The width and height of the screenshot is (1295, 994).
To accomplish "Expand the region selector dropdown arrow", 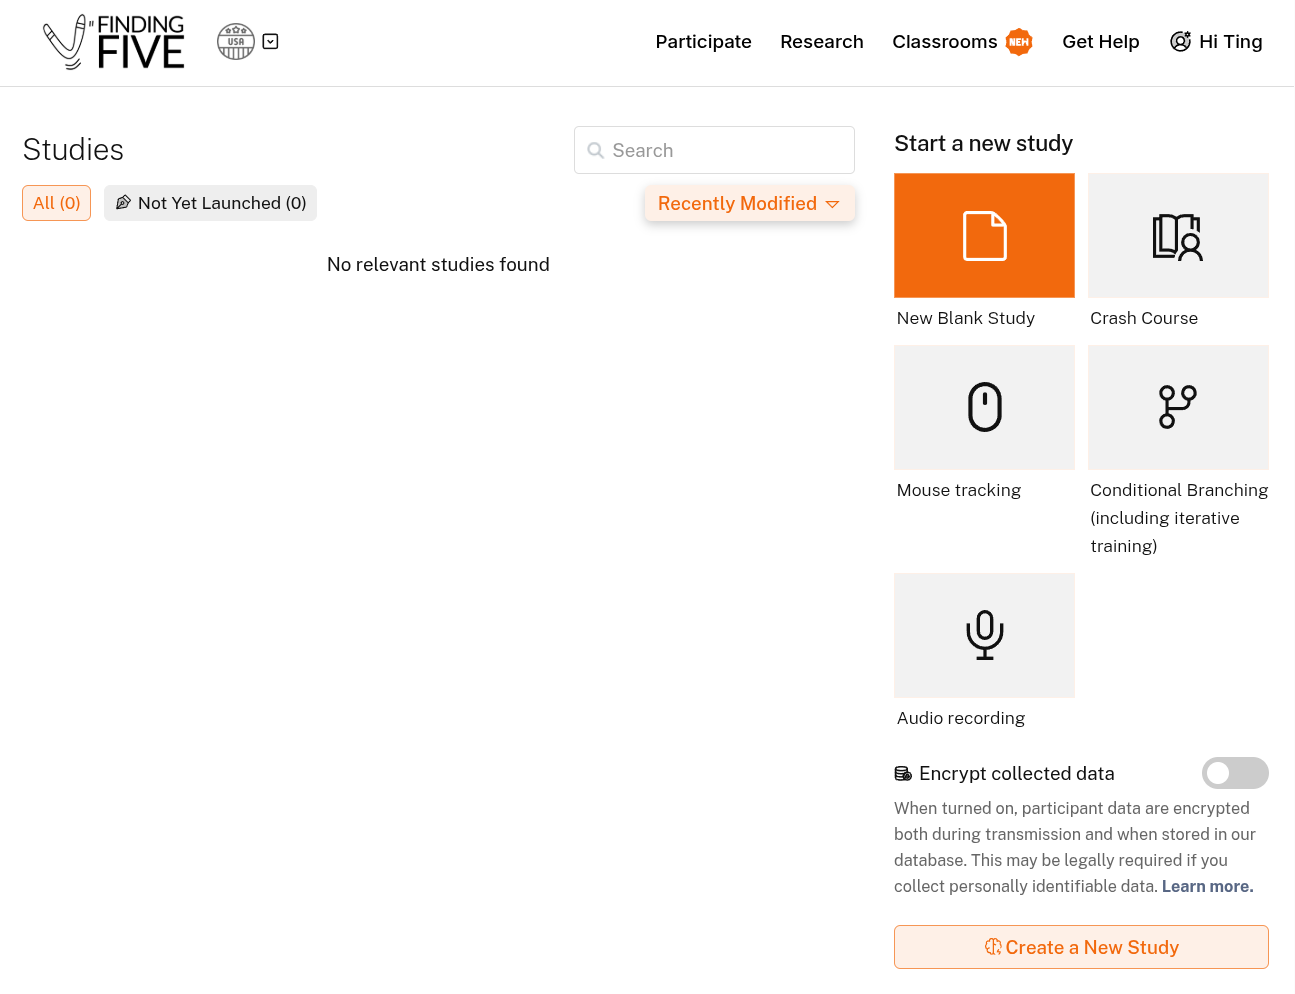I will point(270,42).
